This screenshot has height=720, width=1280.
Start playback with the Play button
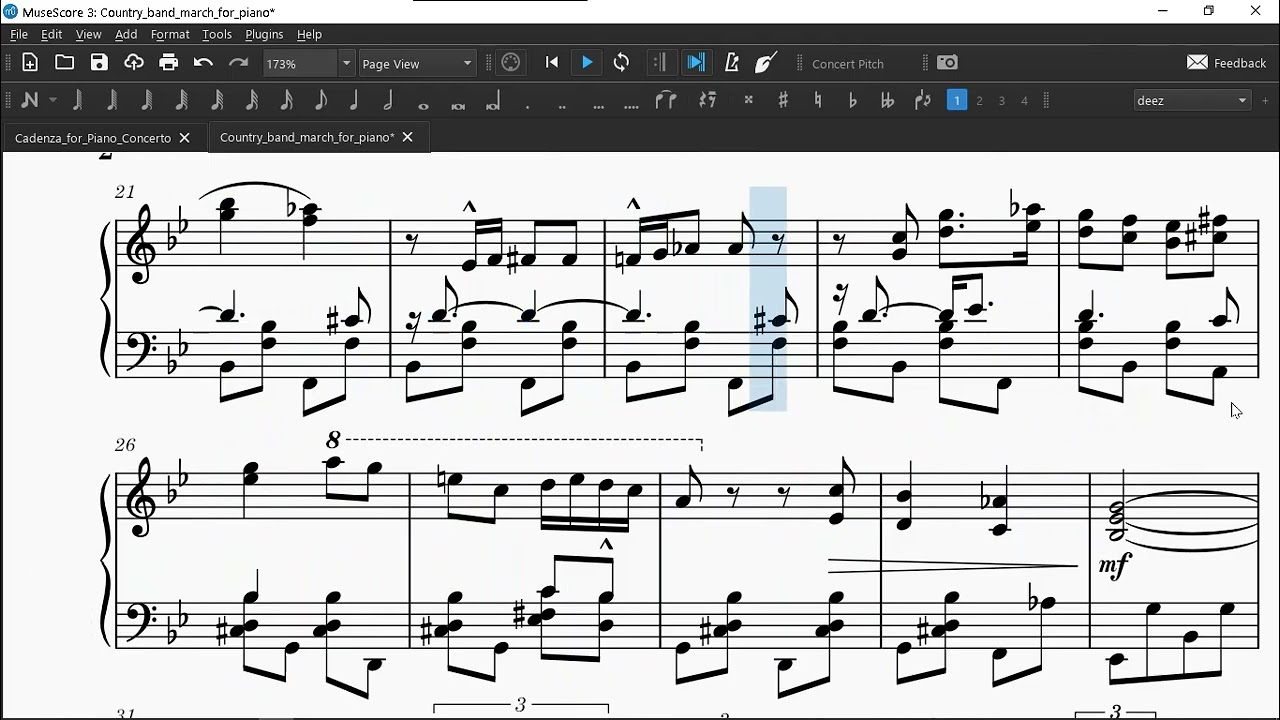[587, 63]
